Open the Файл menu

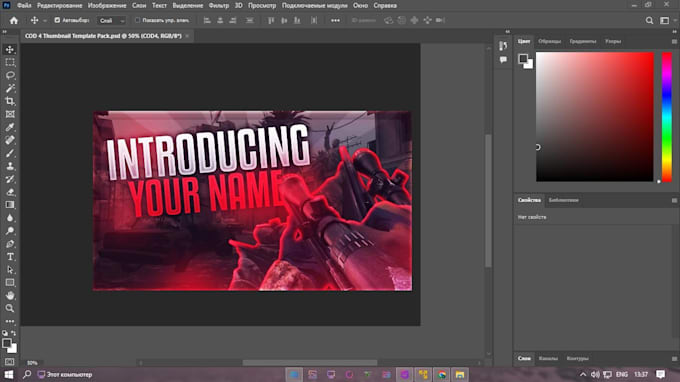coord(24,6)
